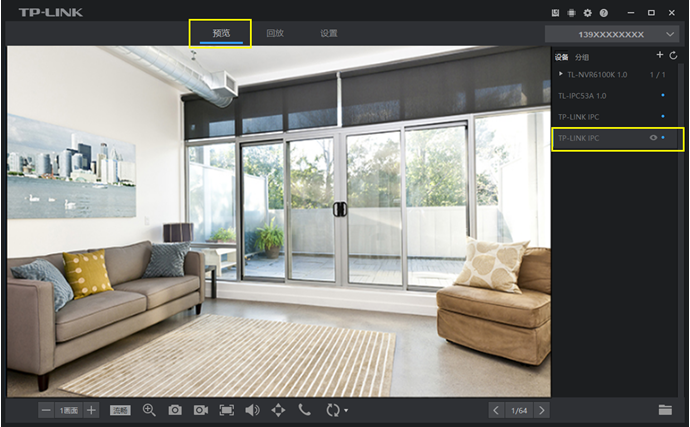690x427 pixels.
Task: Toggle fullscreen view icon in bottom toolbar
Action: click(226, 410)
